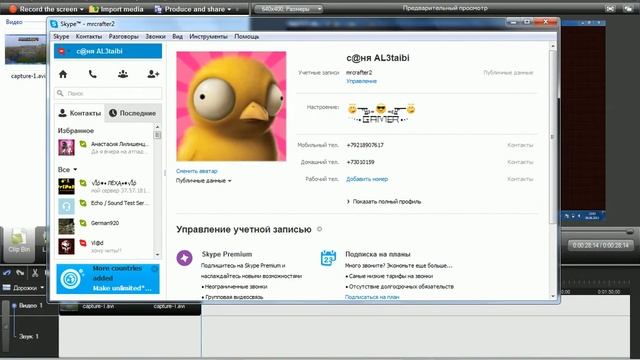Click the mood message GAMER text

380,120
